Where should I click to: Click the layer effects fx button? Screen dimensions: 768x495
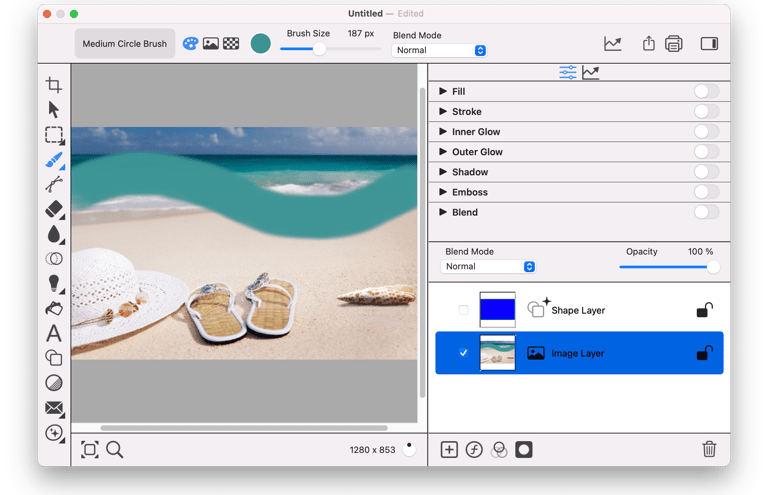point(474,449)
